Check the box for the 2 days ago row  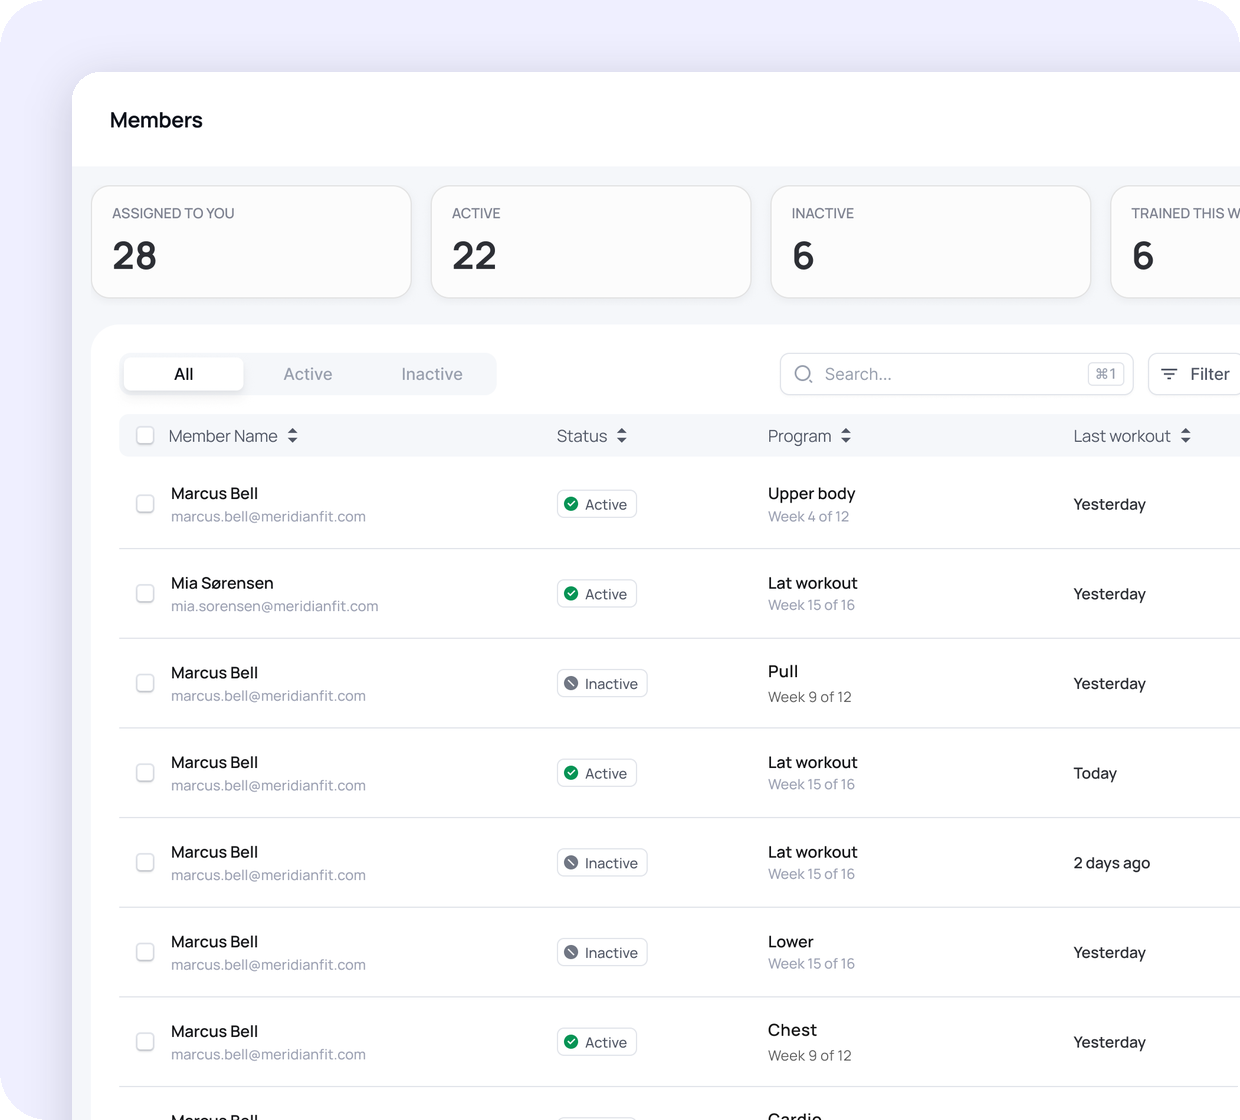tap(145, 863)
